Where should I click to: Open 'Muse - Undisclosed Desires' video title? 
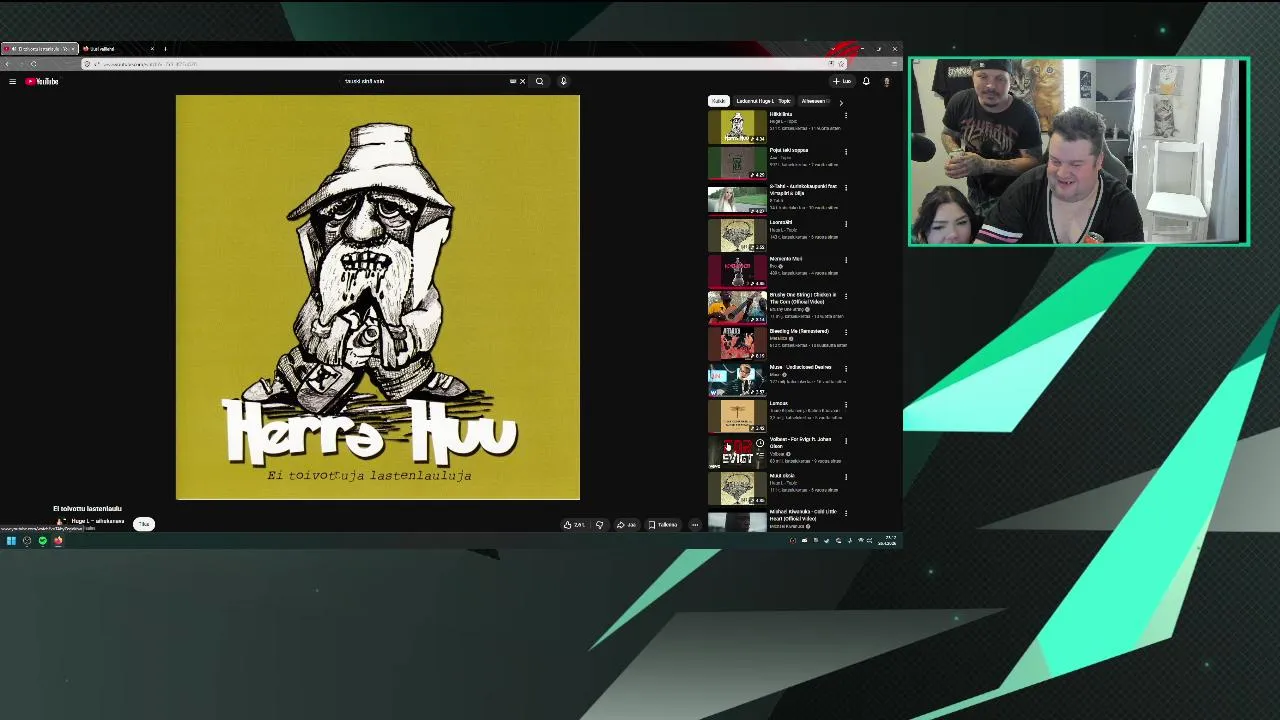[x=801, y=367]
